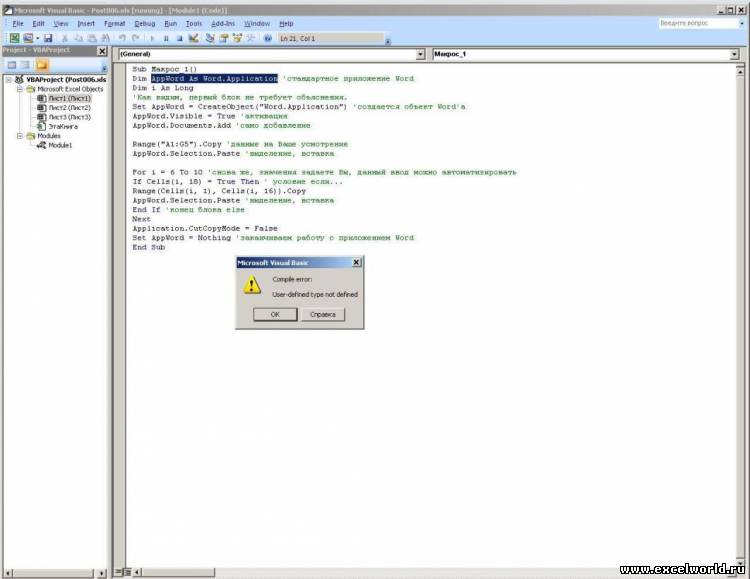Open Project Explorer via toolbar icon
Screen dimensions: 750x579
(x=210, y=38)
